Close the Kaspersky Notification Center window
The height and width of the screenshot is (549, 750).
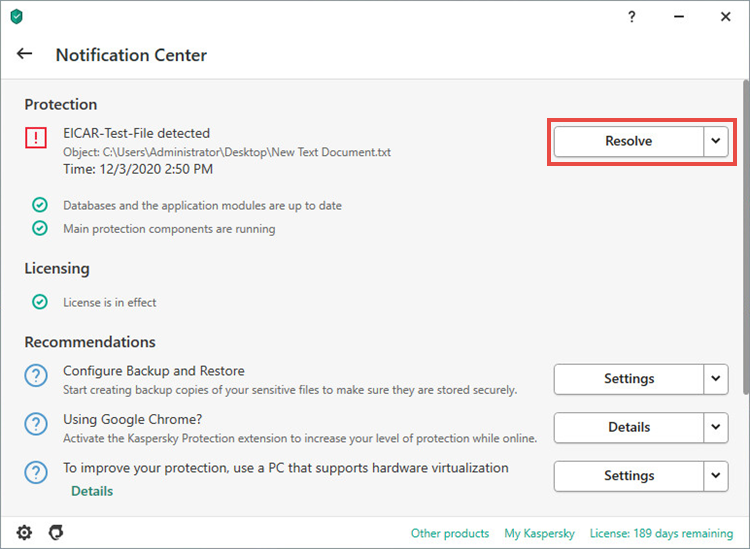(726, 17)
